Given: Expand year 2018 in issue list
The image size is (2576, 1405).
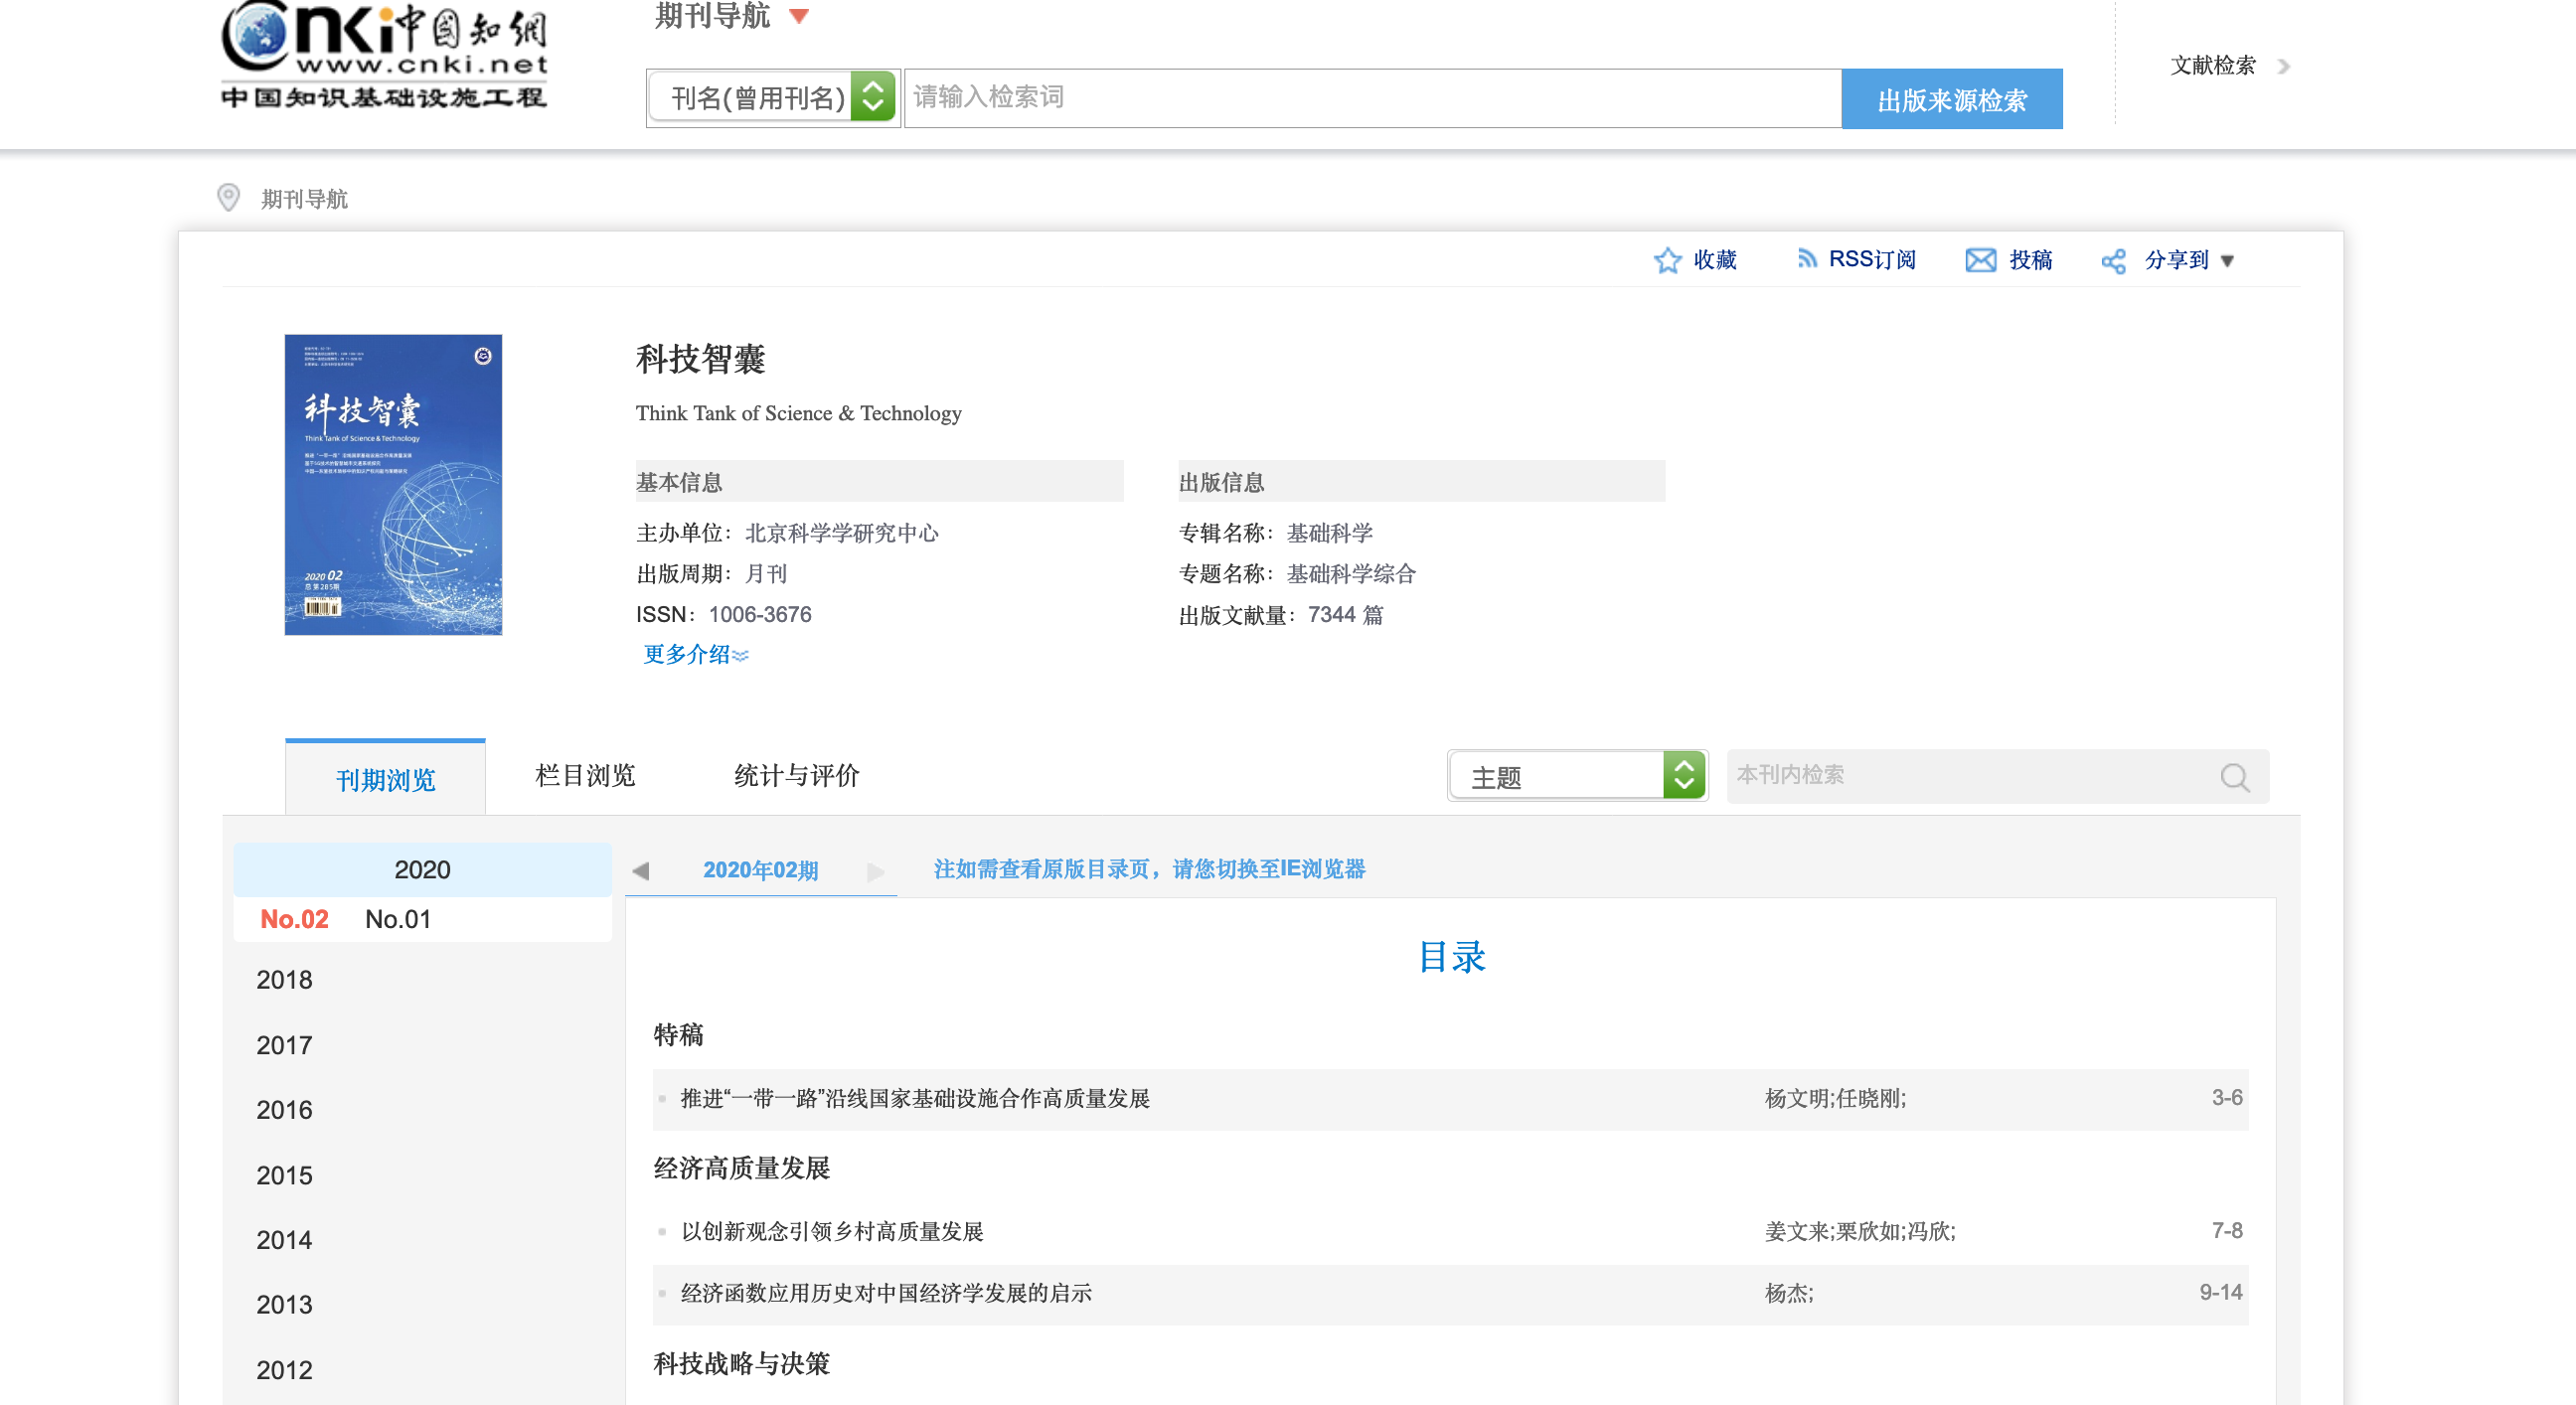Looking at the screenshot, I should (284, 980).
